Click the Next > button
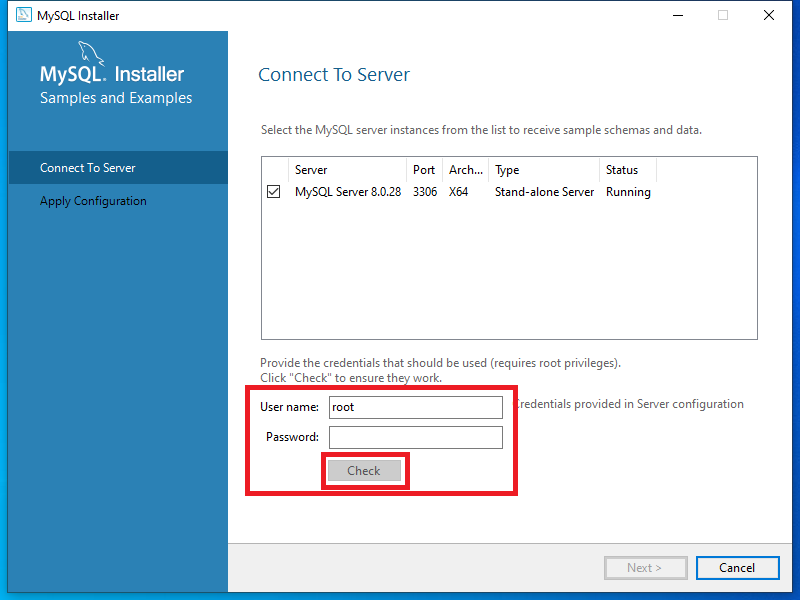 coord(645,568)
